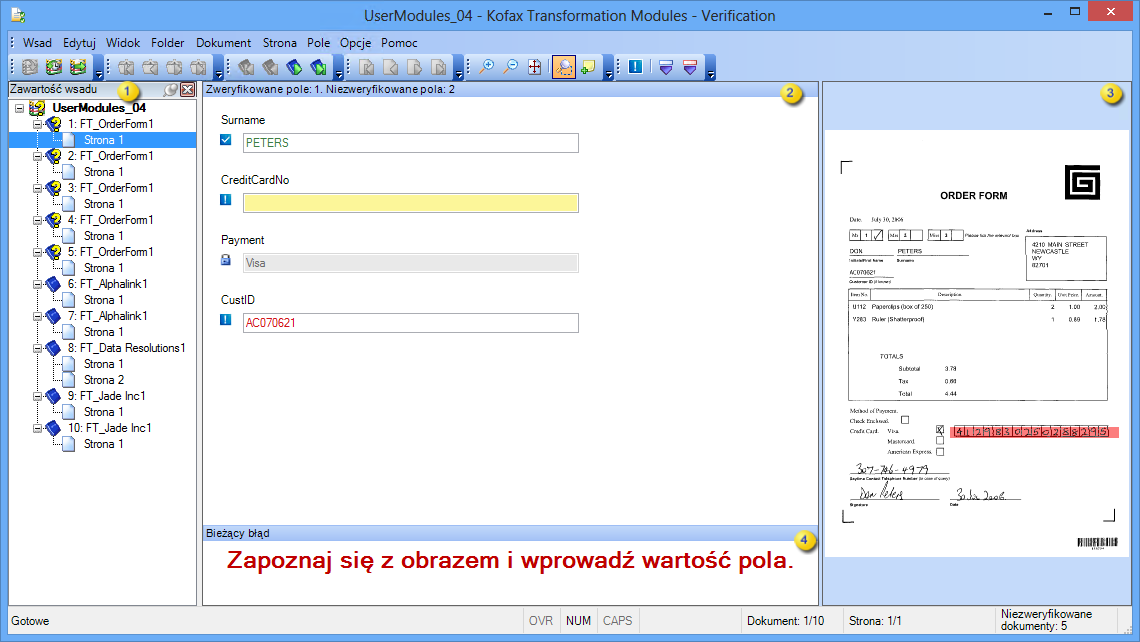The width and height of the screenshot is (1140, 642).
Task: Click the fit image to window icon
Action: pyautogui.click(x=536, y=67)
